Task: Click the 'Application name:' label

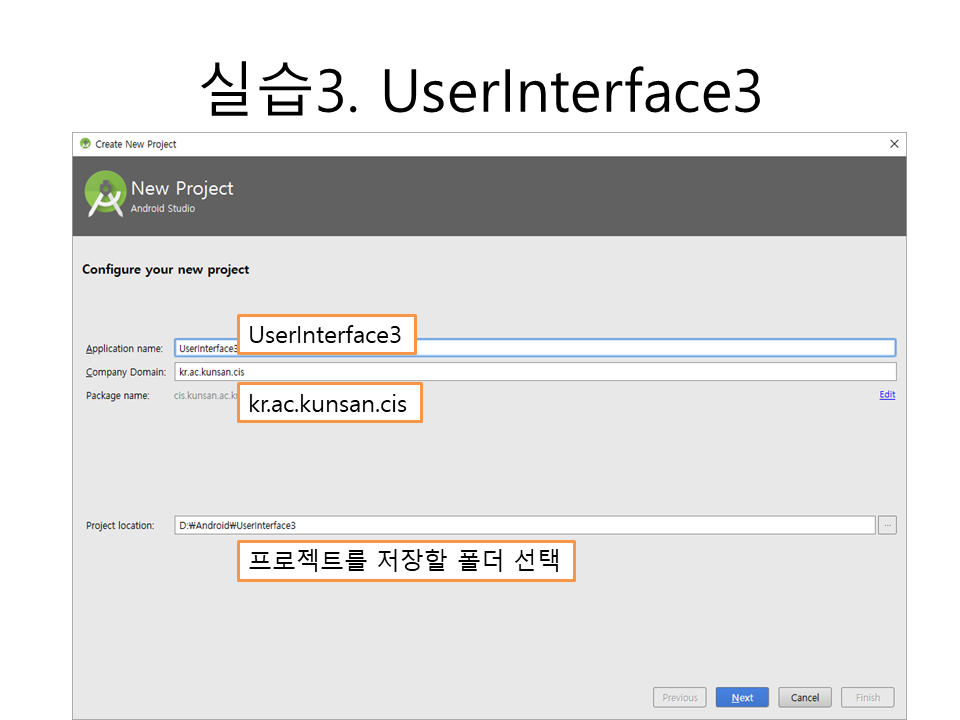Action: [x=124, y=349]
